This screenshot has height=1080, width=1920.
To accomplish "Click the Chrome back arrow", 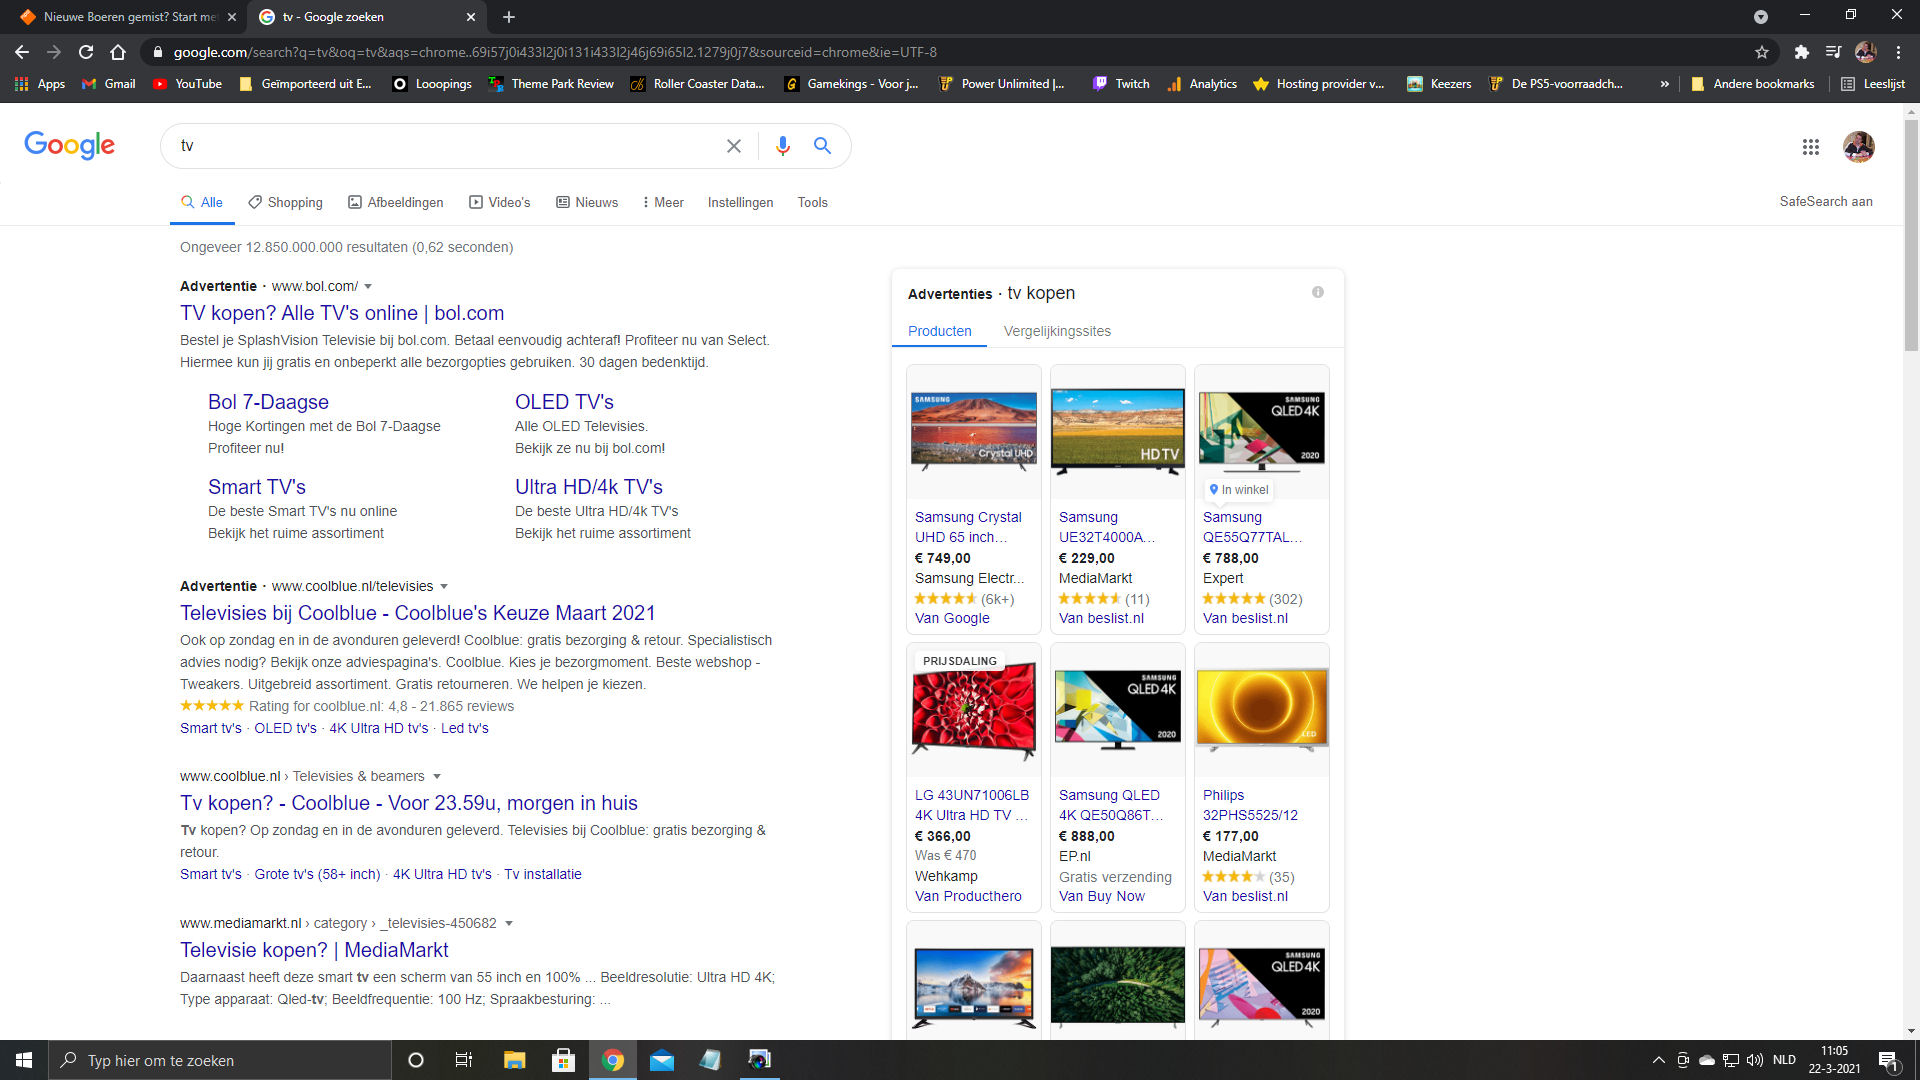I will coord(22,52).
